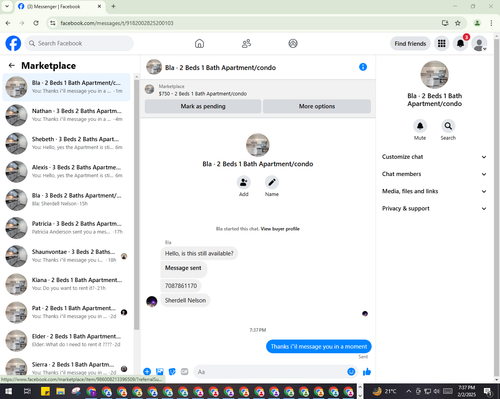This screenshot has height=399, width=500.
Task: Open the browser tab search dropdown
Action: [7, 6]
